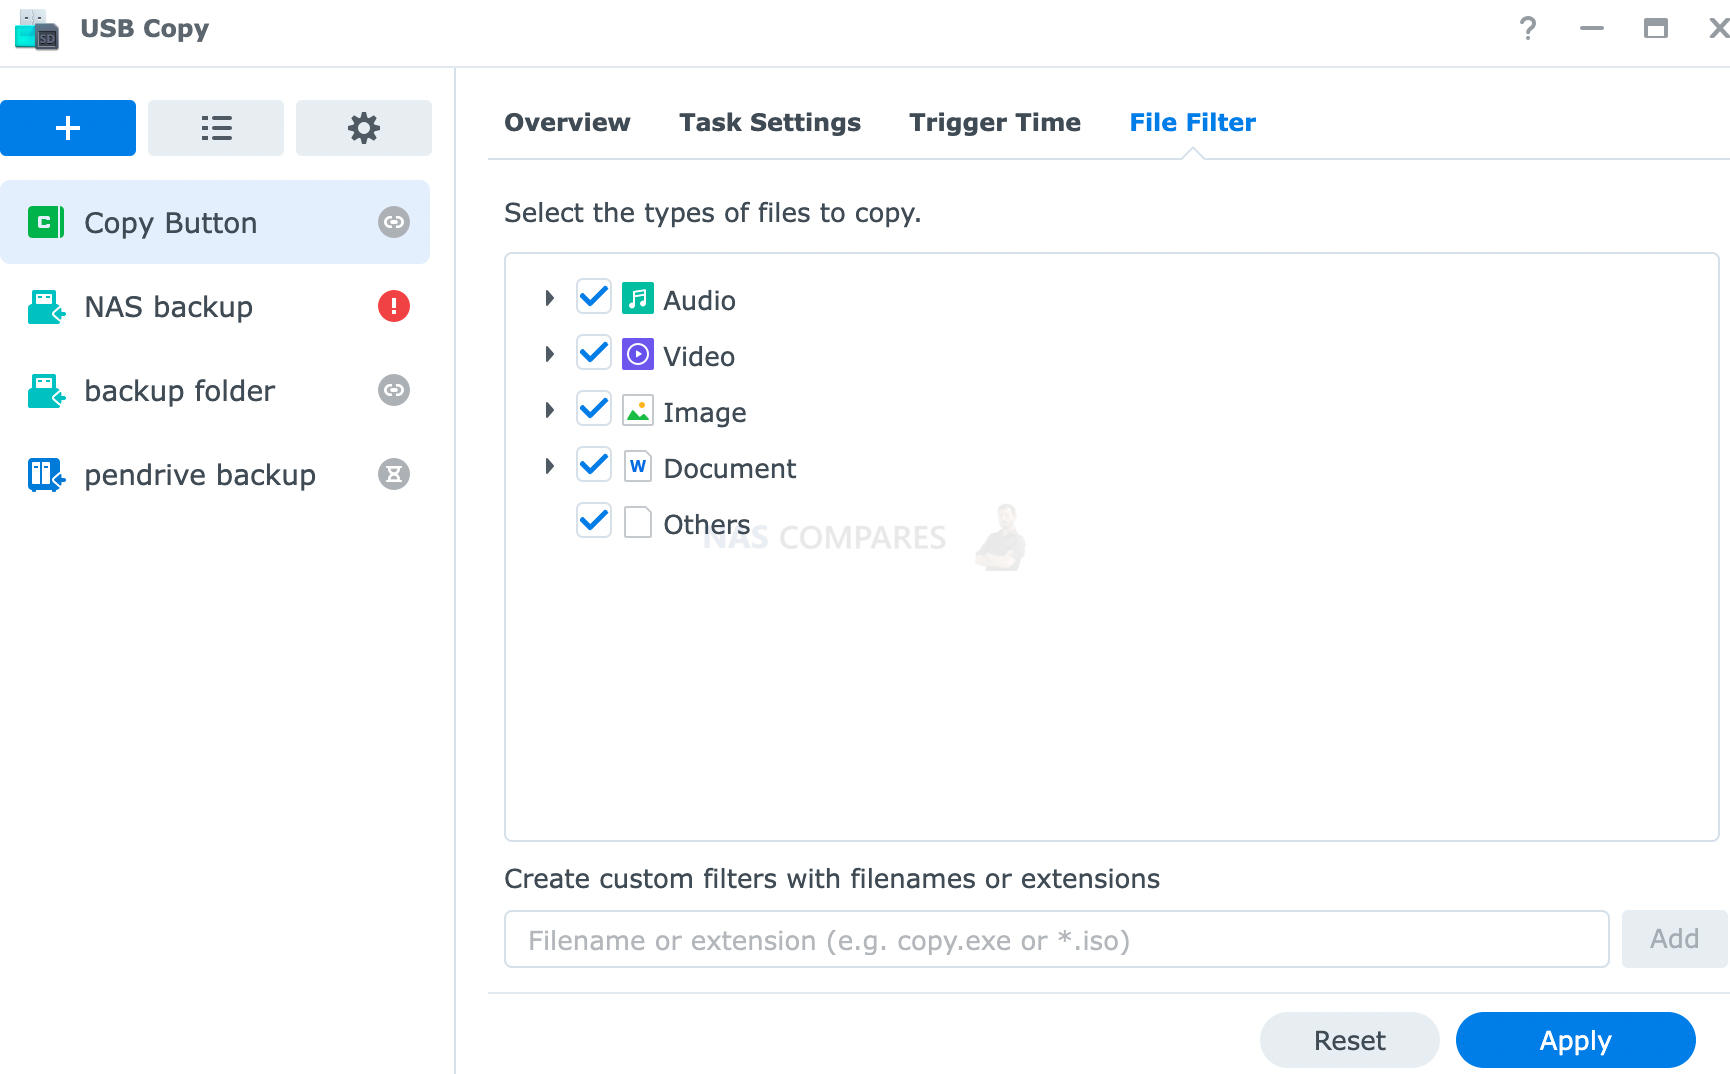Click the Audio label in the filter tree

[699, 300]
